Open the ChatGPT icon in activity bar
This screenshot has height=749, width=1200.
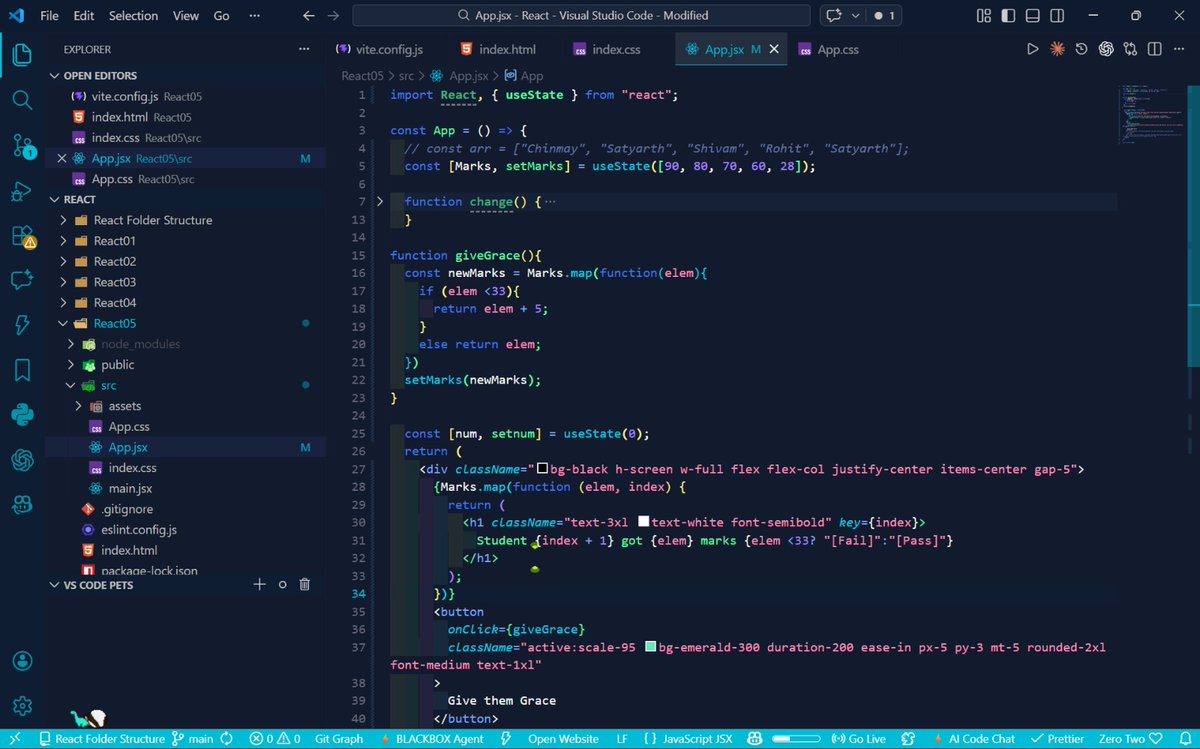point(22,460)
